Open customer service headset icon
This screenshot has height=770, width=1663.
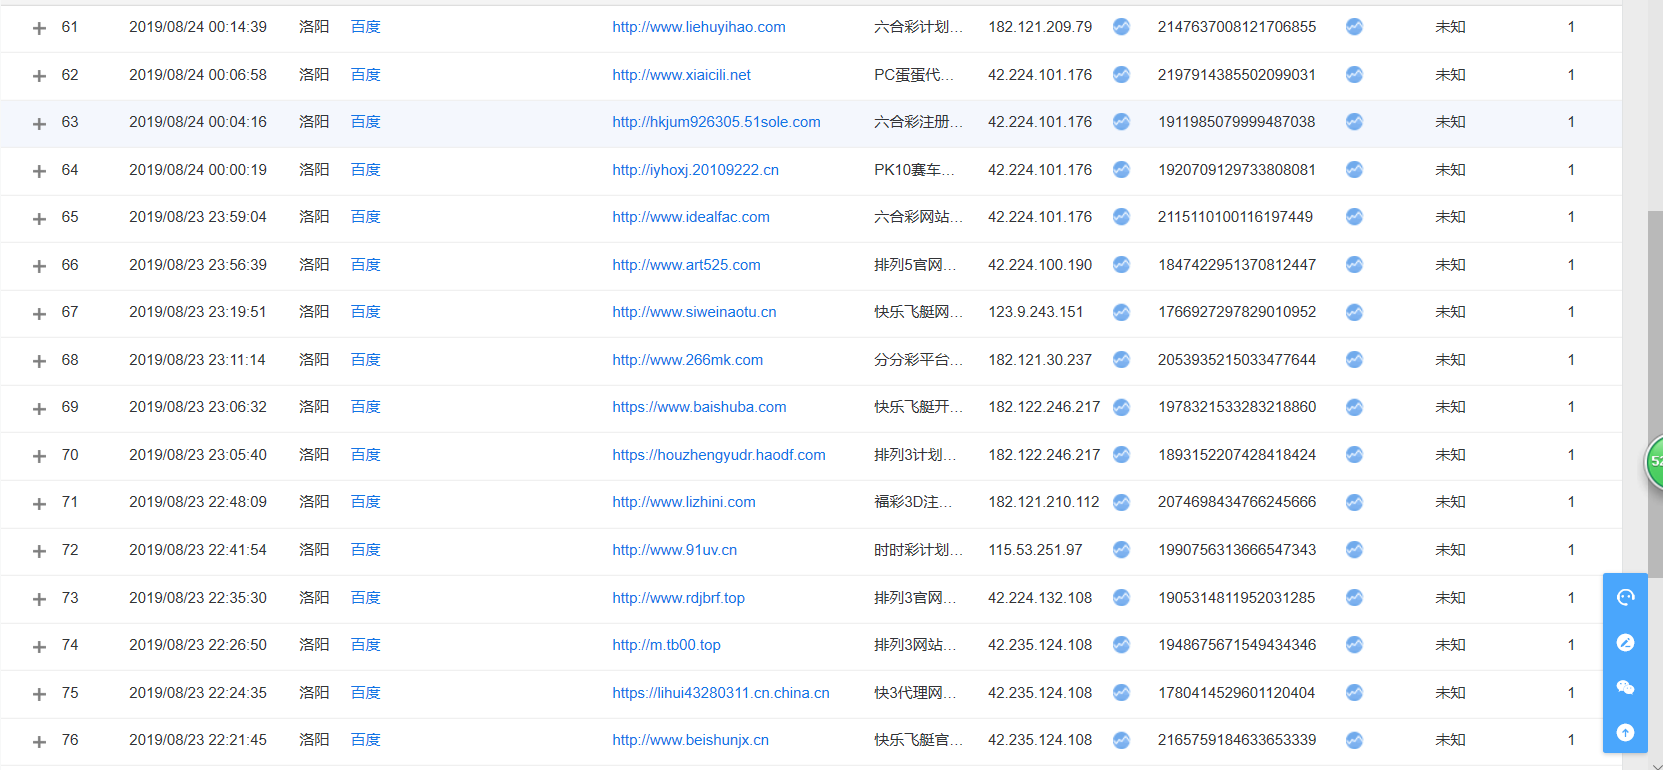(x=1625, y=597)
